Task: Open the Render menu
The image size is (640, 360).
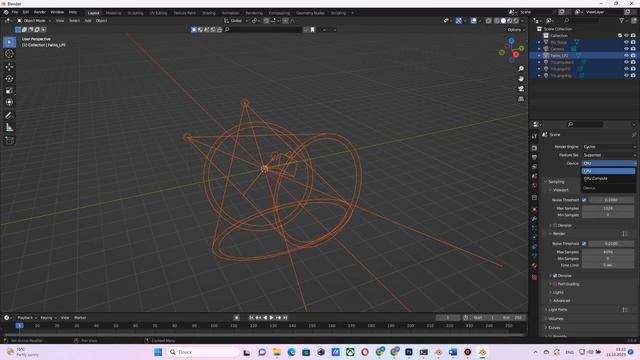Action: [x=40, y=12]
